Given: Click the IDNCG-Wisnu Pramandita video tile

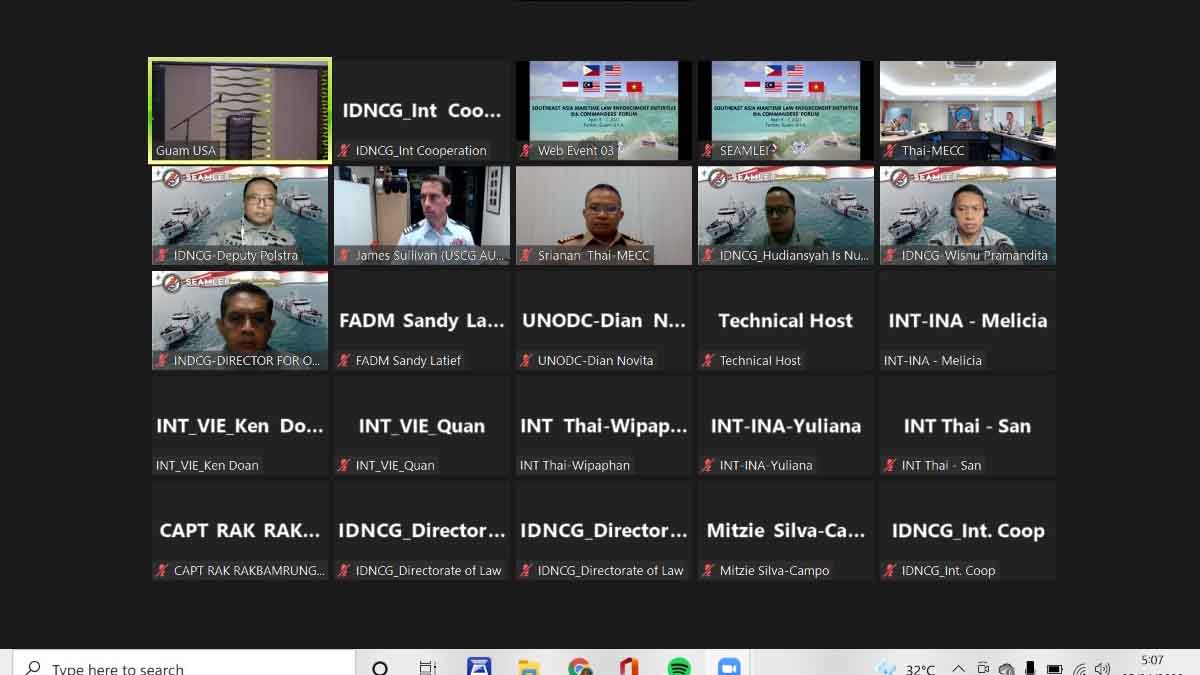Looking at the screenshot, I should (967, 215).
